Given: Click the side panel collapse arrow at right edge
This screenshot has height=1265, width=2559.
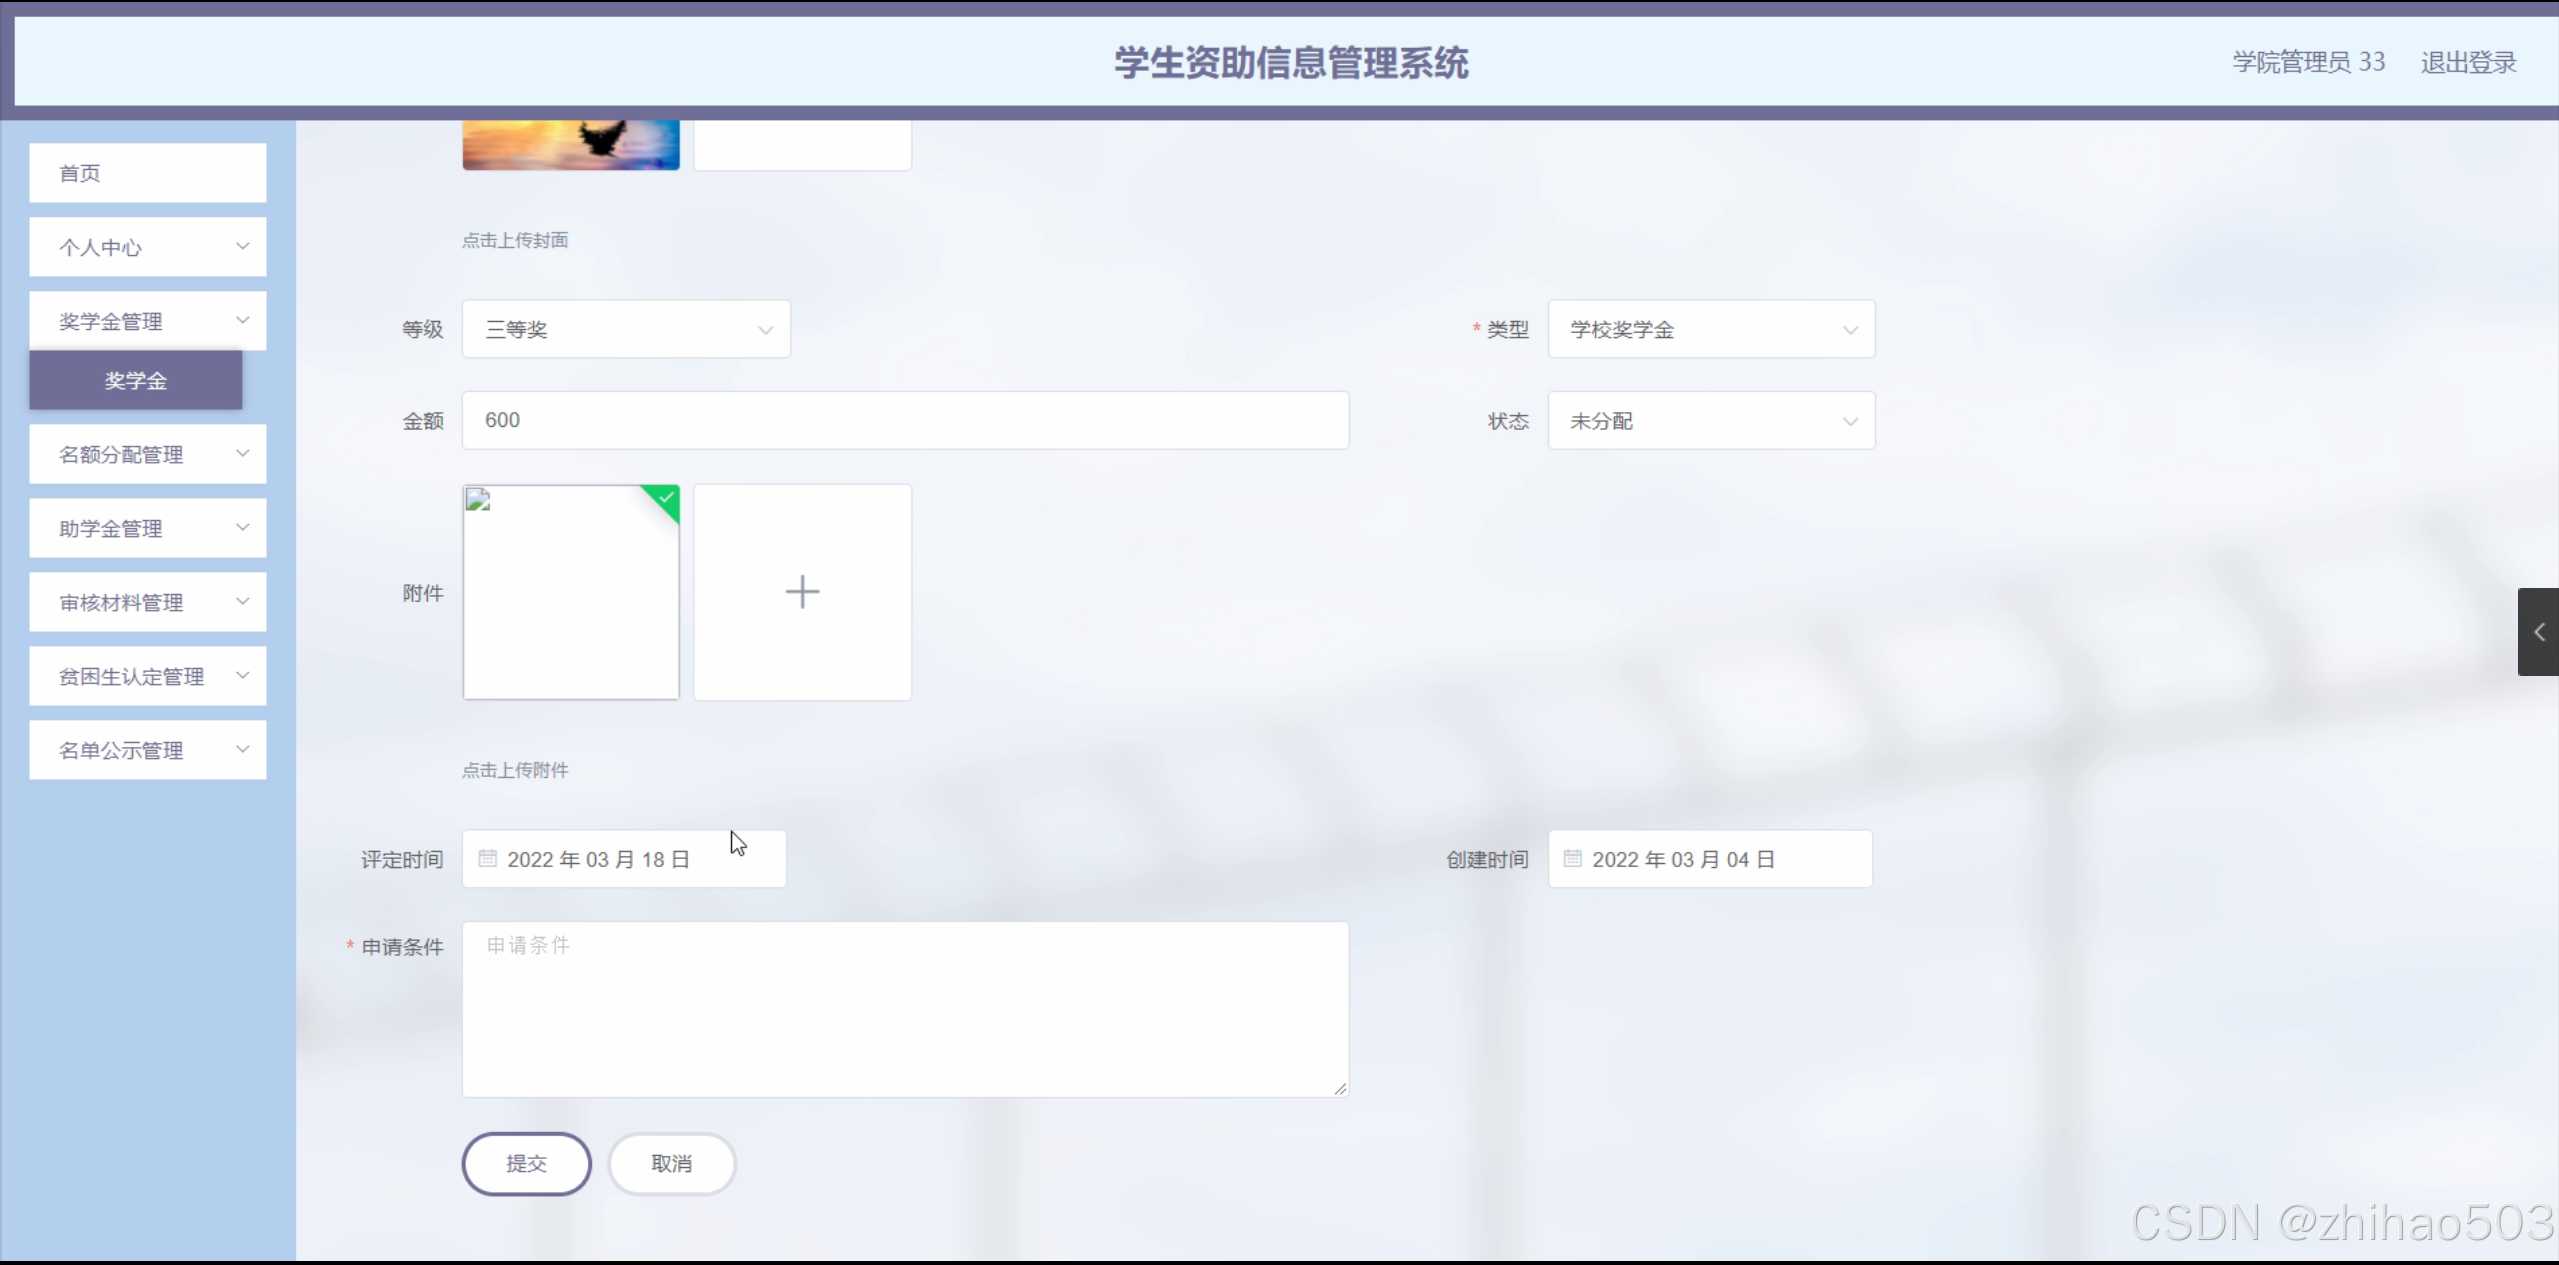Looking at the screenshot, I should (2538, 632).
